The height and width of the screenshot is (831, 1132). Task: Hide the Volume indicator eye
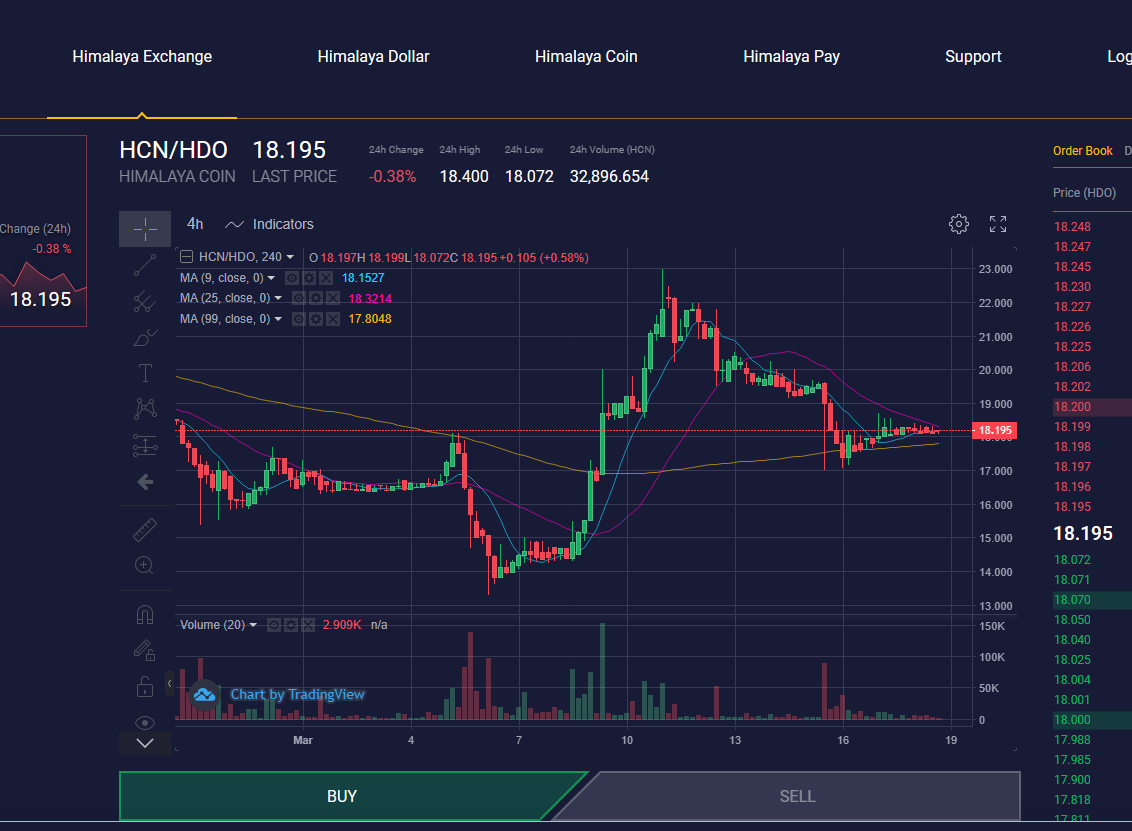click(x=274, y=625)
